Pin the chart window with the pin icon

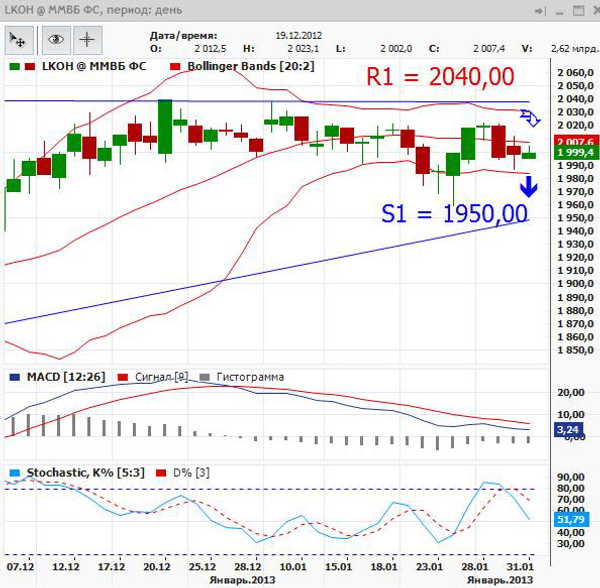click(540, 11)
